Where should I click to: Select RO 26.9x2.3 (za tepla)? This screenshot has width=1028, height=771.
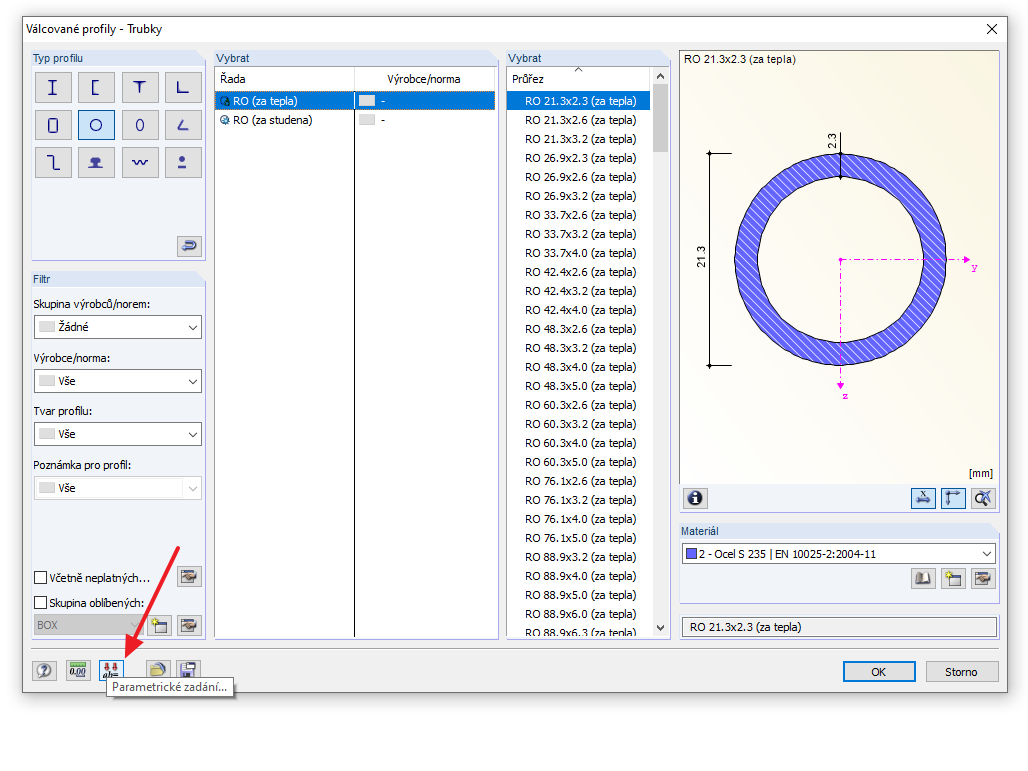click(580, 158)
